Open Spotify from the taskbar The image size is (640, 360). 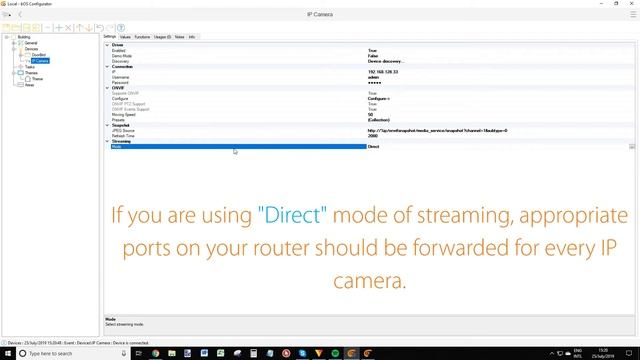(335, 353)
